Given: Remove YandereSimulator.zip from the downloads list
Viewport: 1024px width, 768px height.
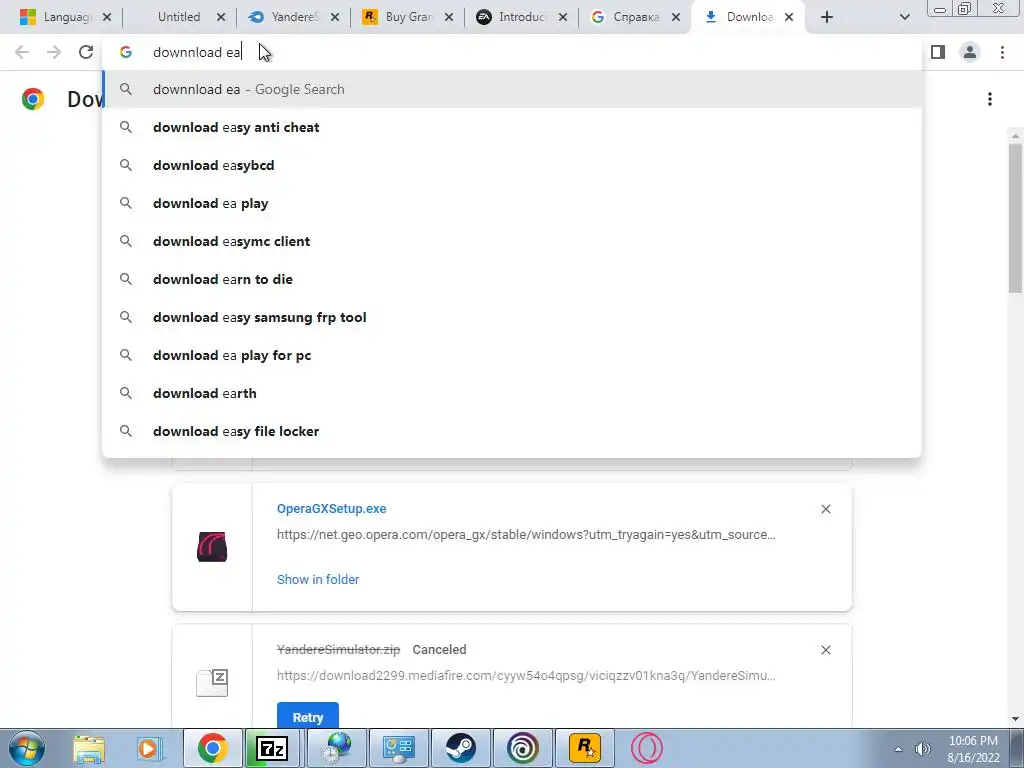Looking at the screenshot, I should (x=825, y=650).
